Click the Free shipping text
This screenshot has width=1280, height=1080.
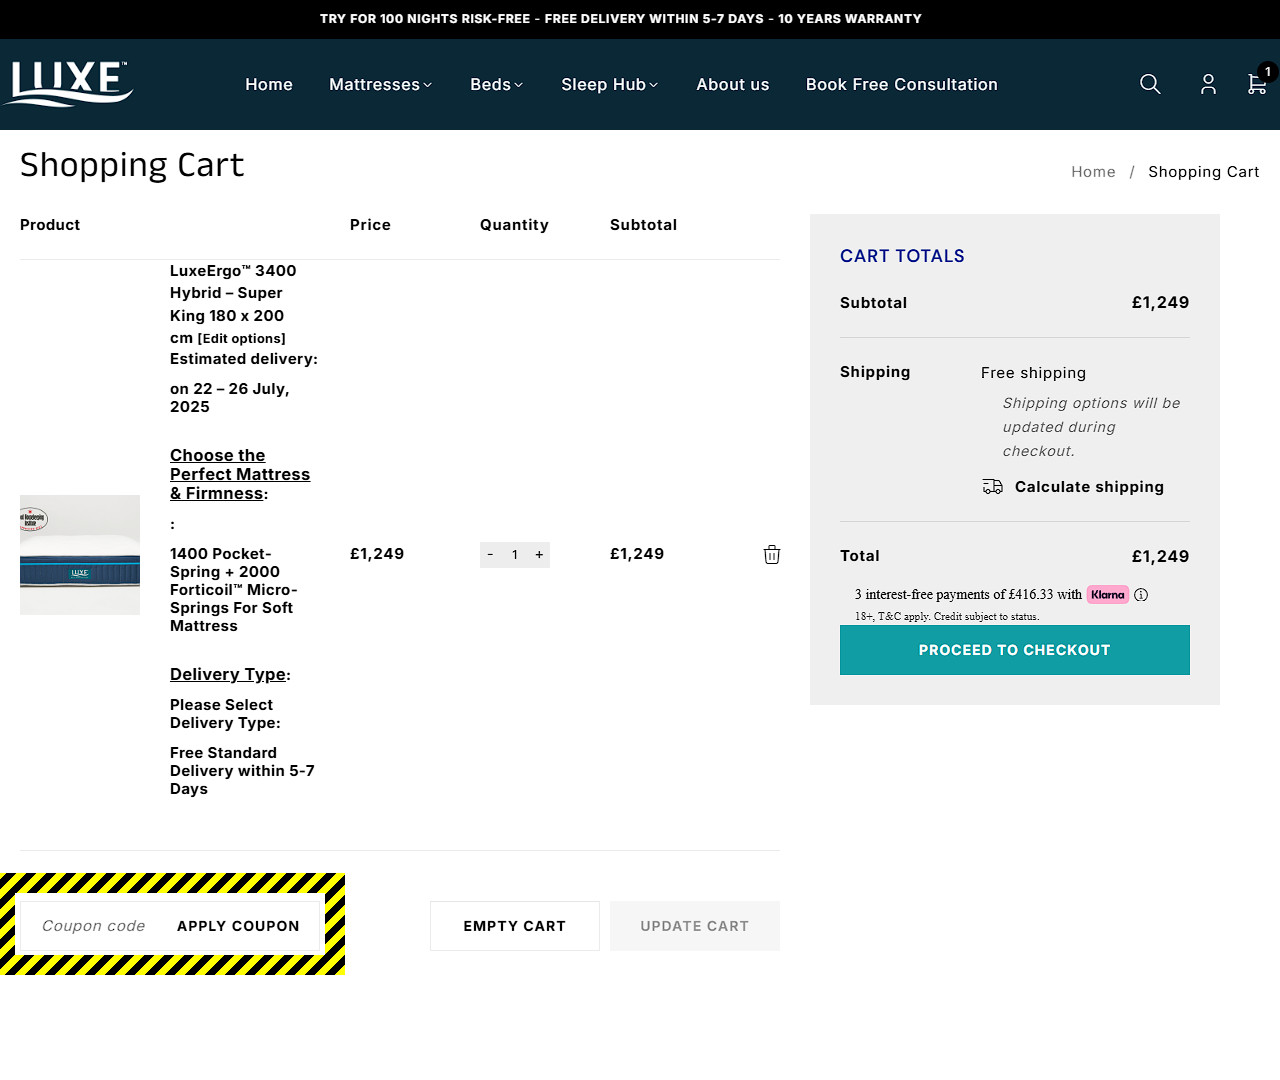click(1033, 373)
